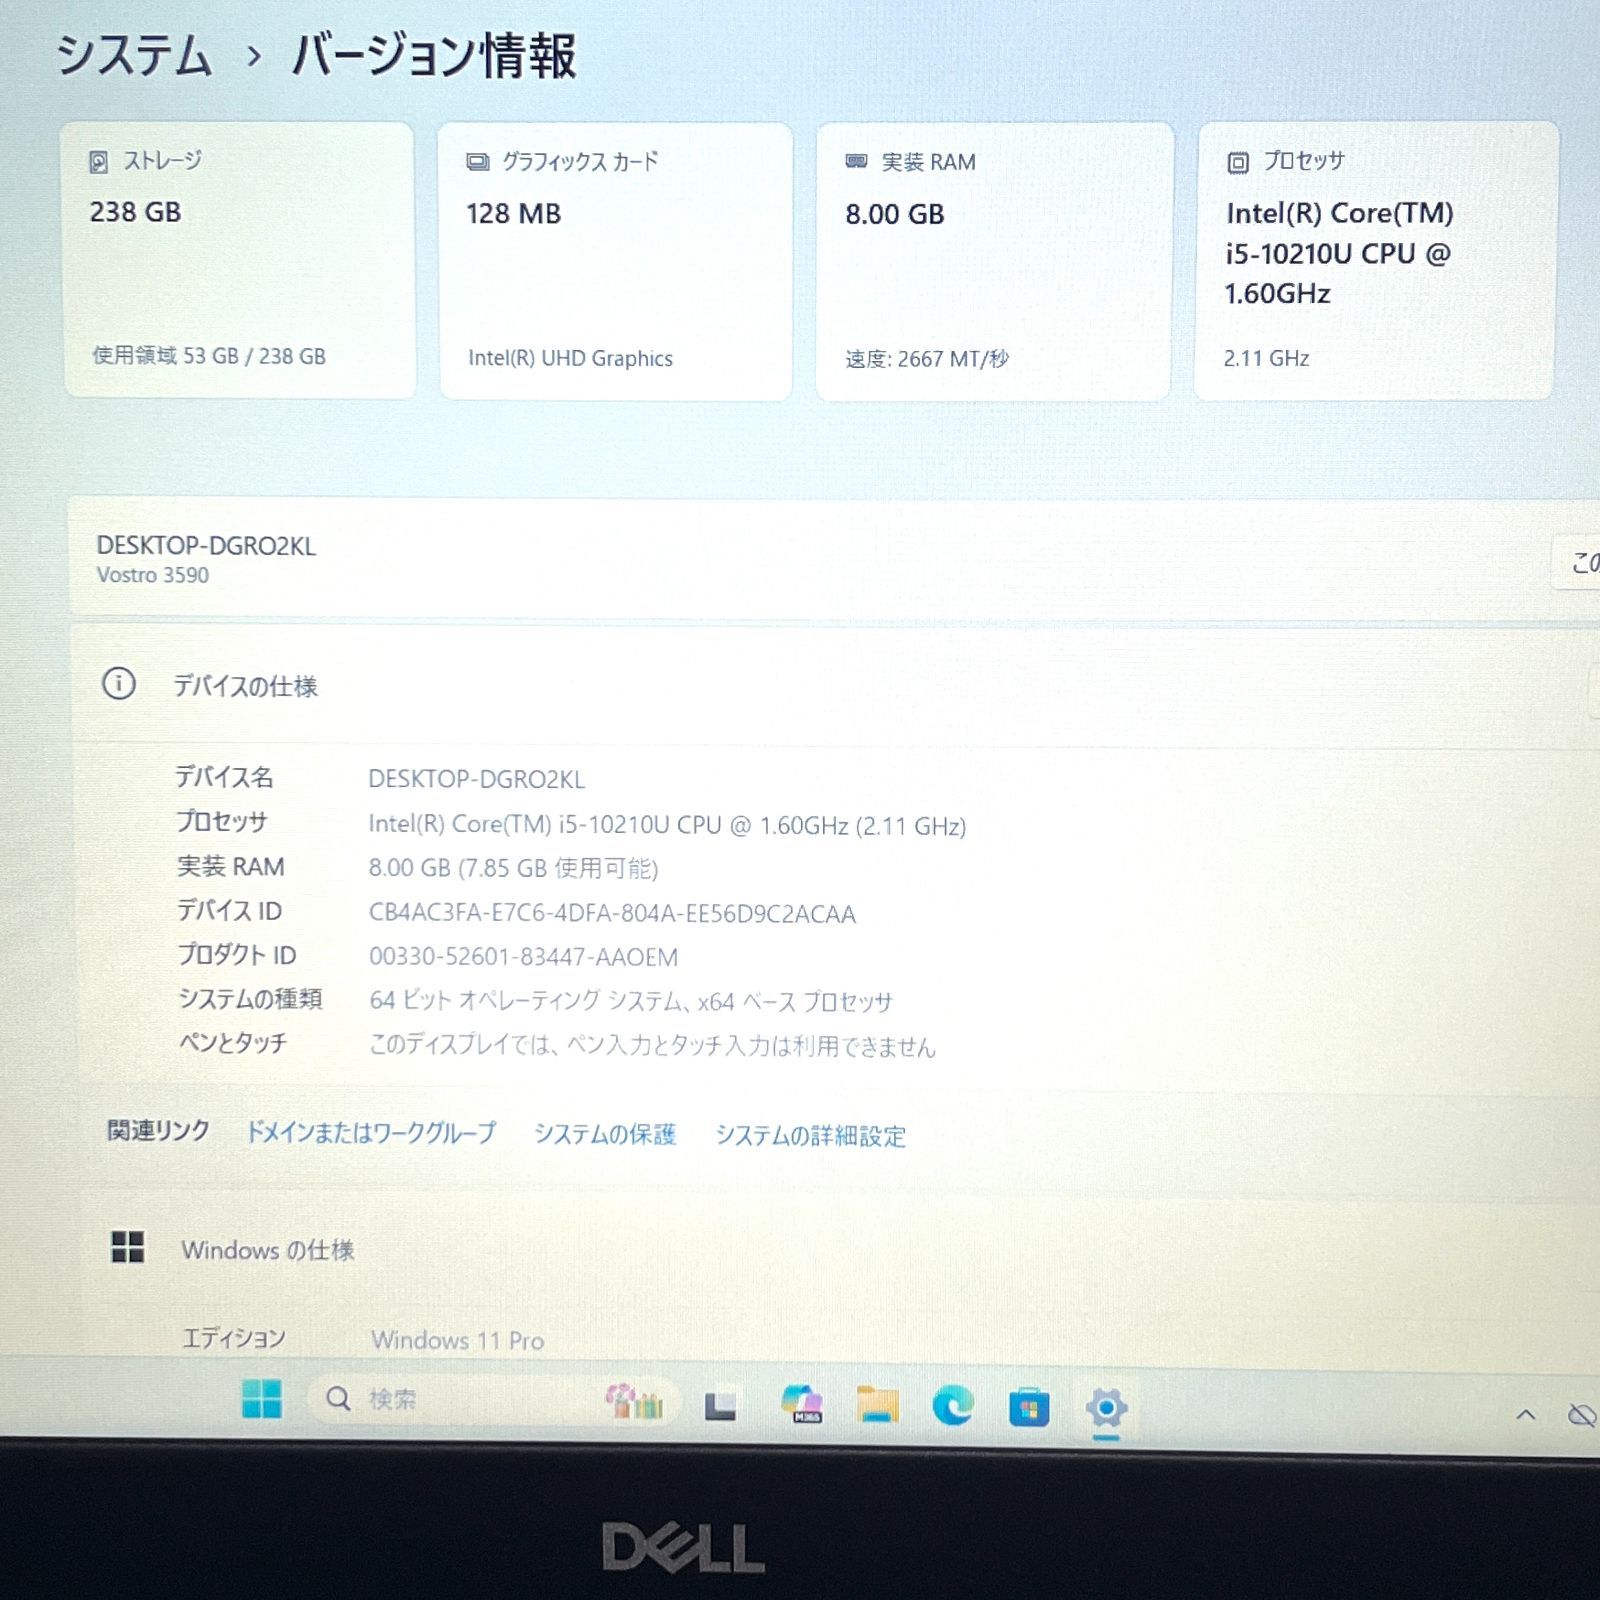This screenshot has height=1600, width=1600.
Task: Open the 実装 RAM 8.00 GB card
Action: click(x=994, y=262)
